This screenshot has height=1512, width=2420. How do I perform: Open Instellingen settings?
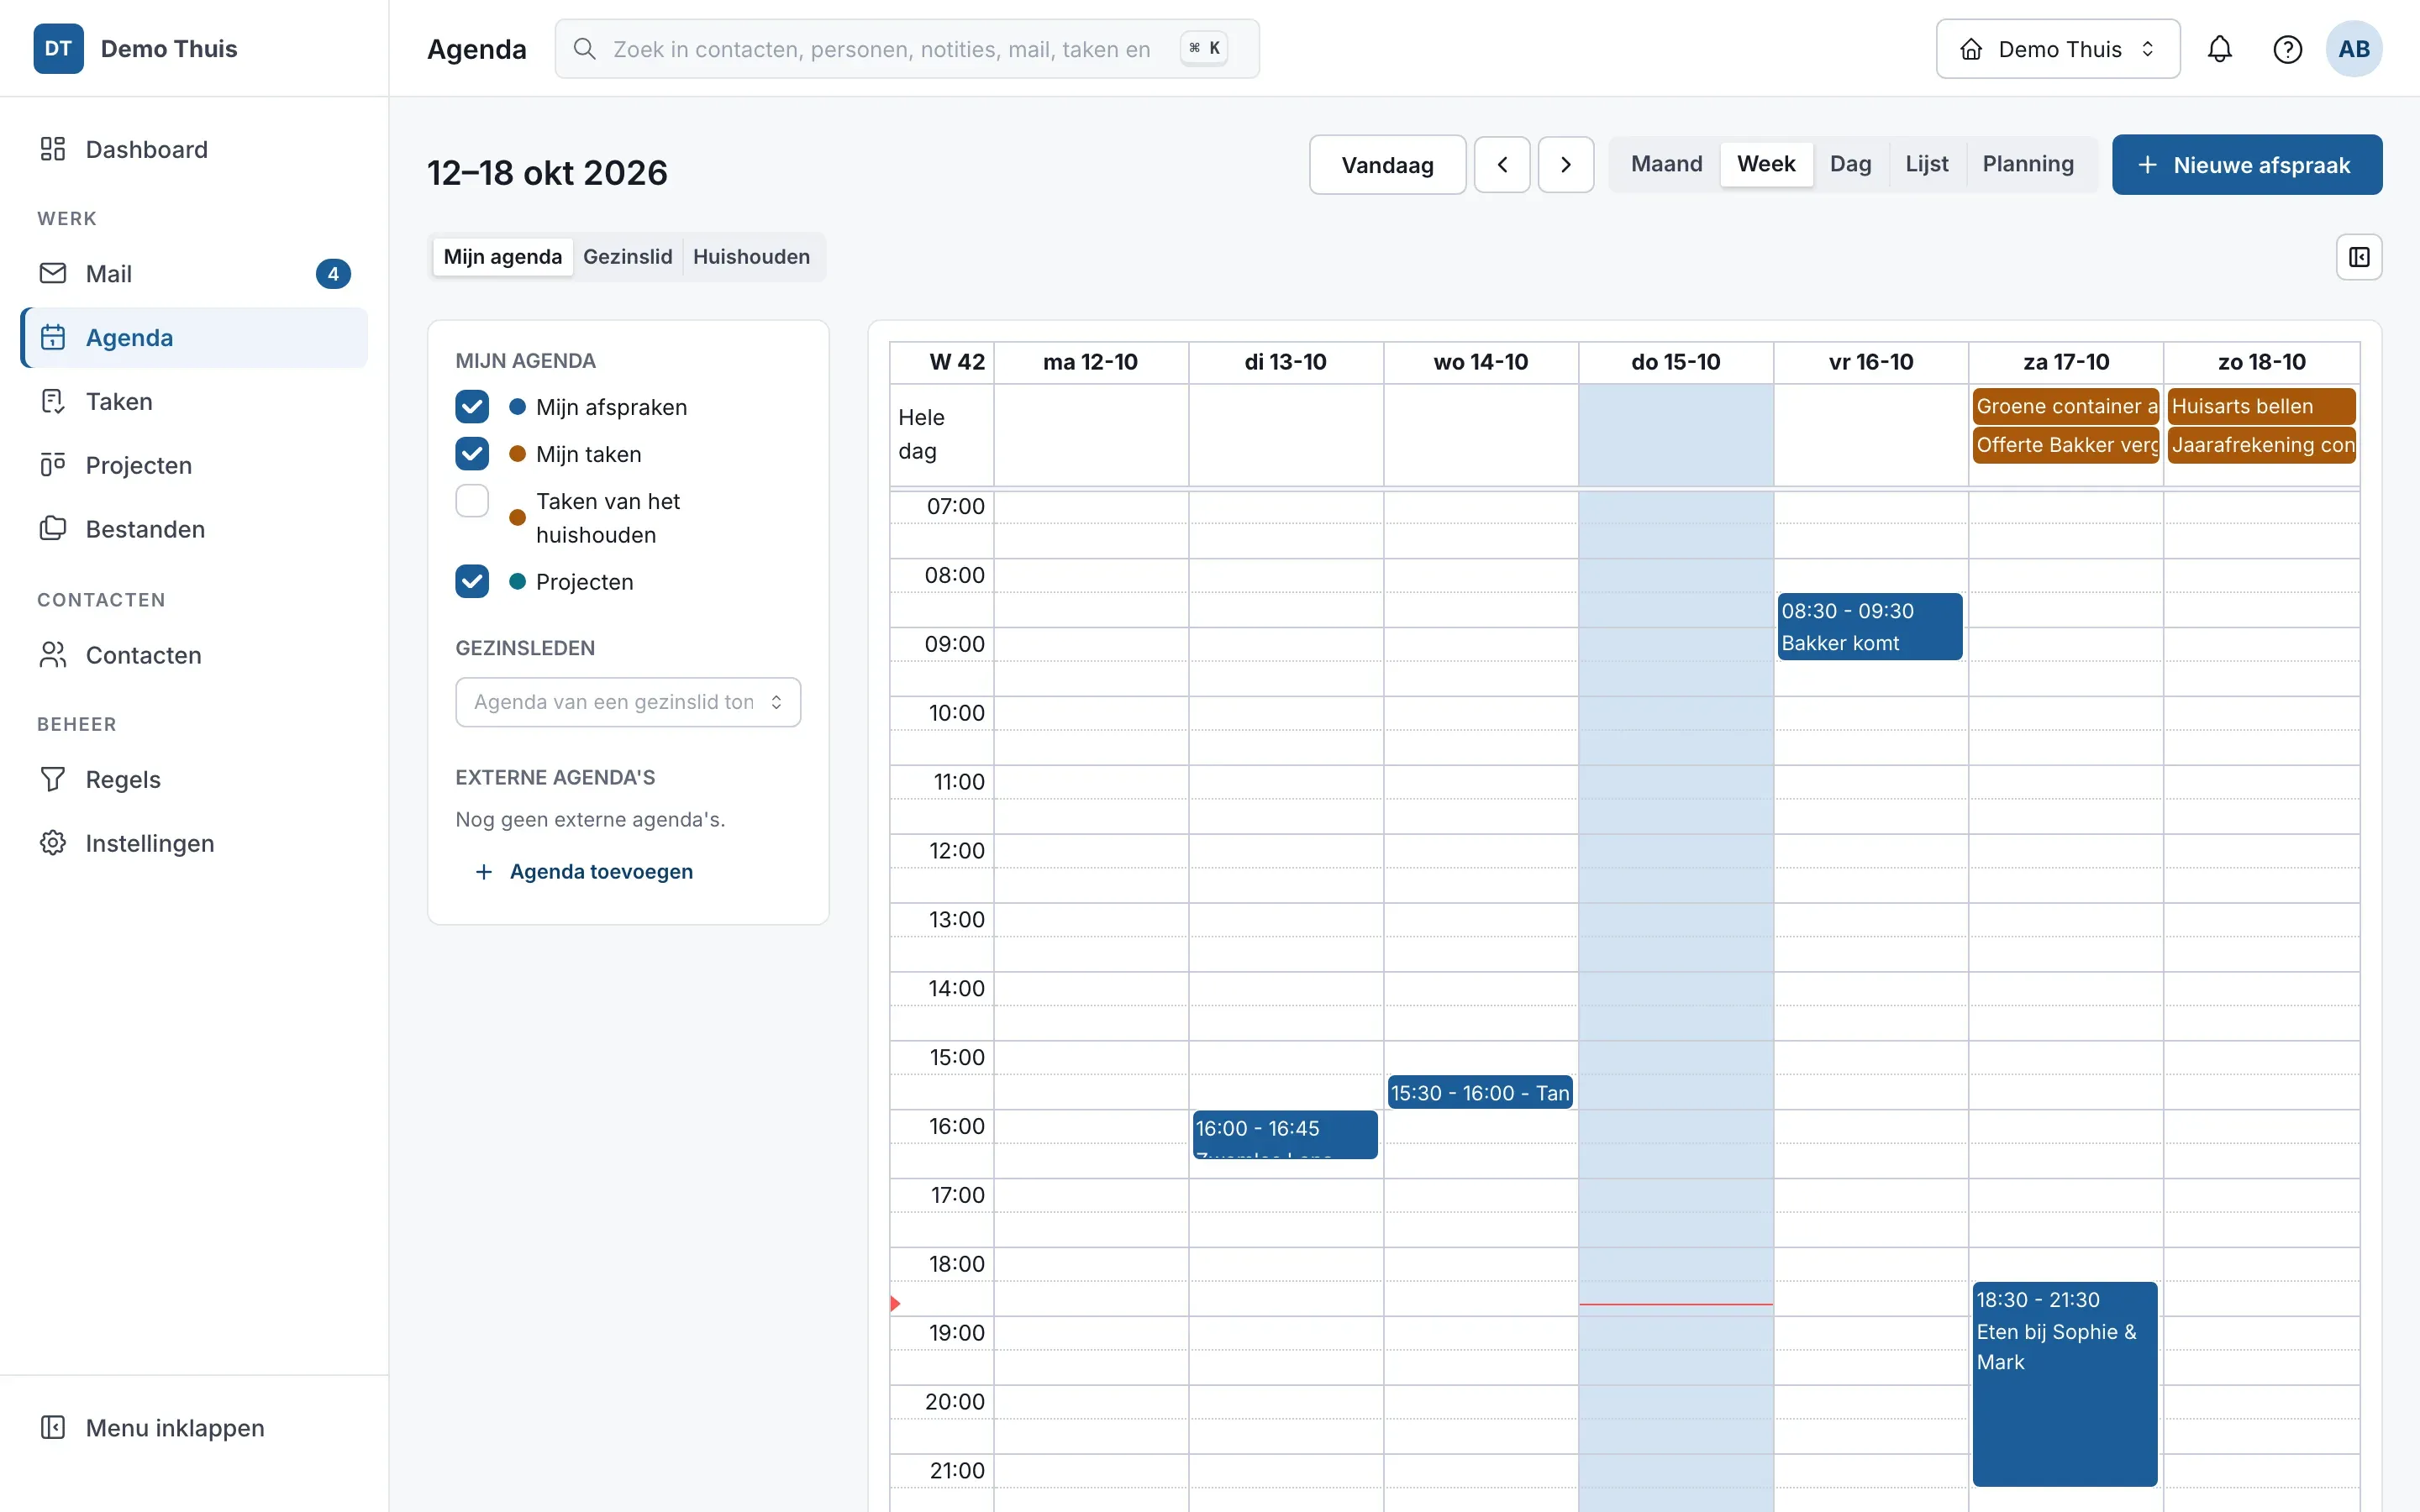click(194, 843)
